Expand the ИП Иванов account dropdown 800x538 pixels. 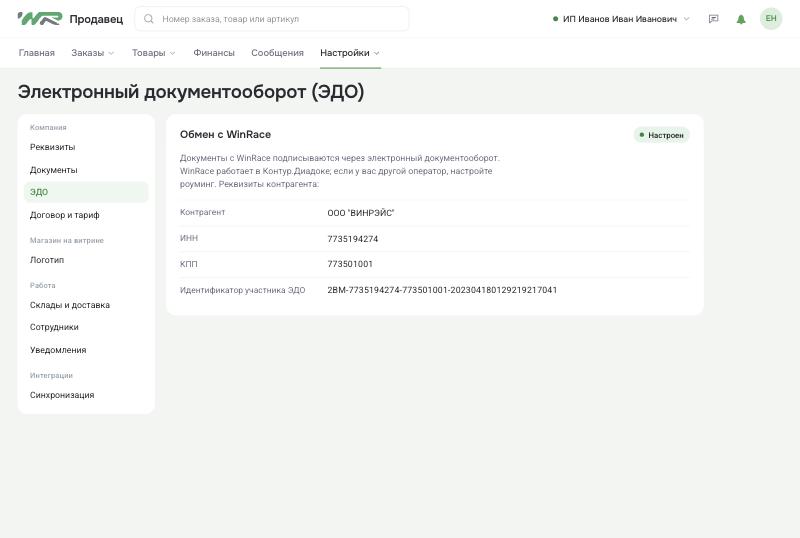621,19
